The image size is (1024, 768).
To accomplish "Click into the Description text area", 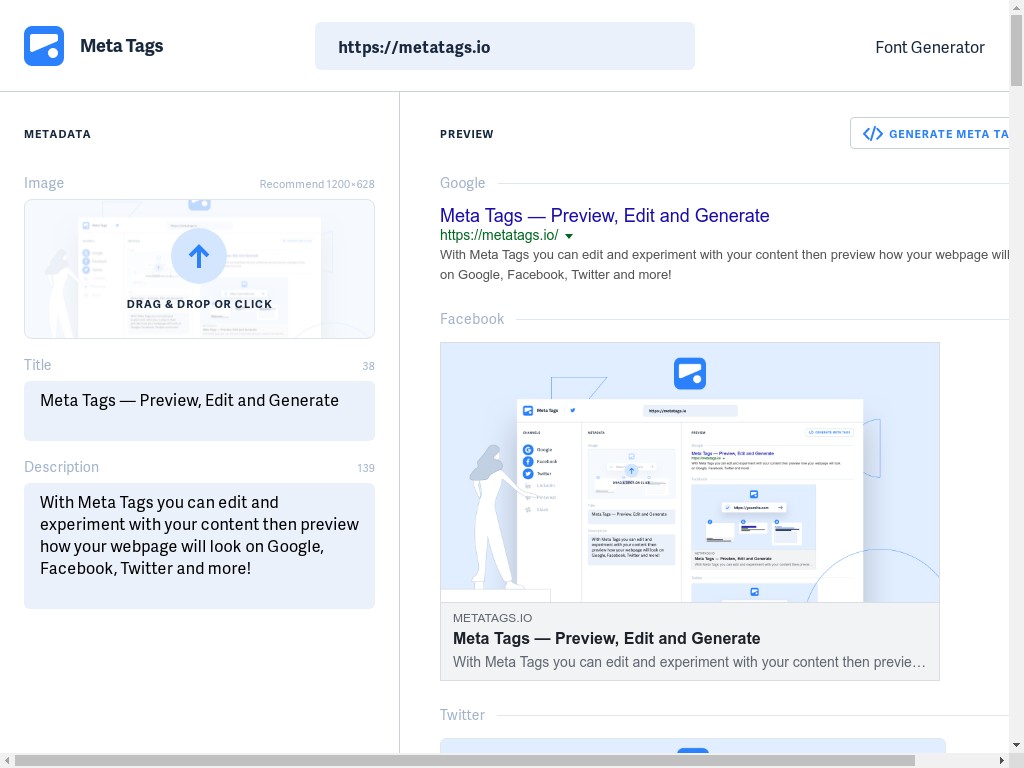I will point(199,545).
